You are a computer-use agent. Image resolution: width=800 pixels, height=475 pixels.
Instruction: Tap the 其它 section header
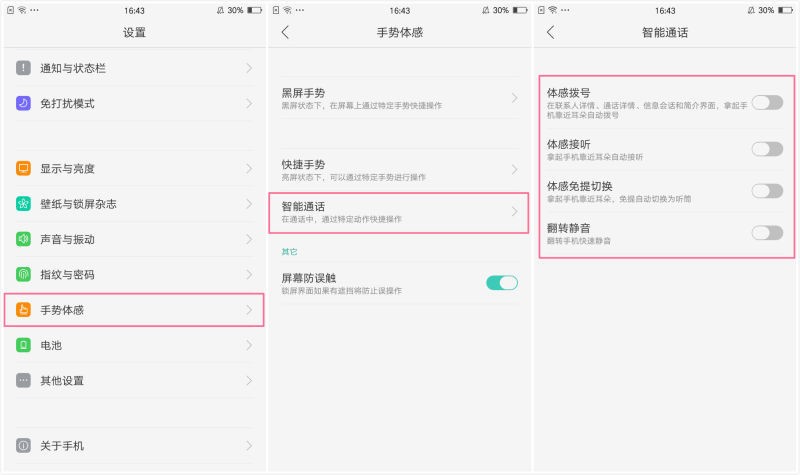(x=289, y=252)
